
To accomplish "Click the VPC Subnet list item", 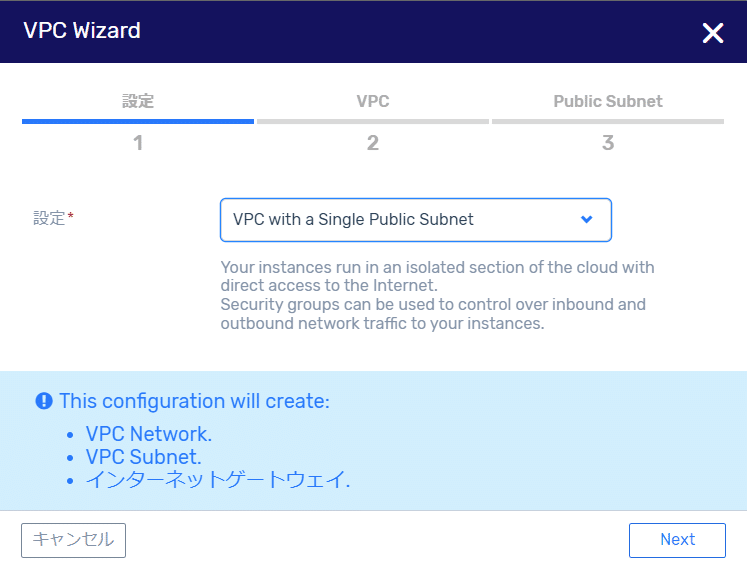I will point(143,457).
